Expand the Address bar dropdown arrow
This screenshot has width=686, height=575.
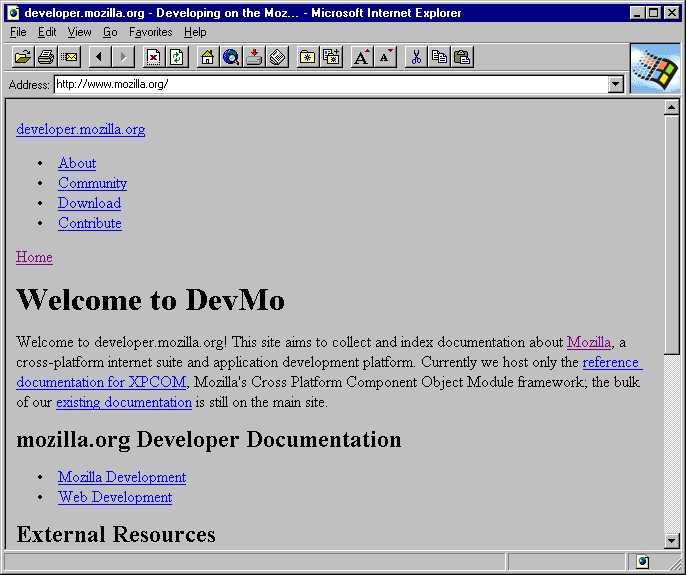pos(616,84)
